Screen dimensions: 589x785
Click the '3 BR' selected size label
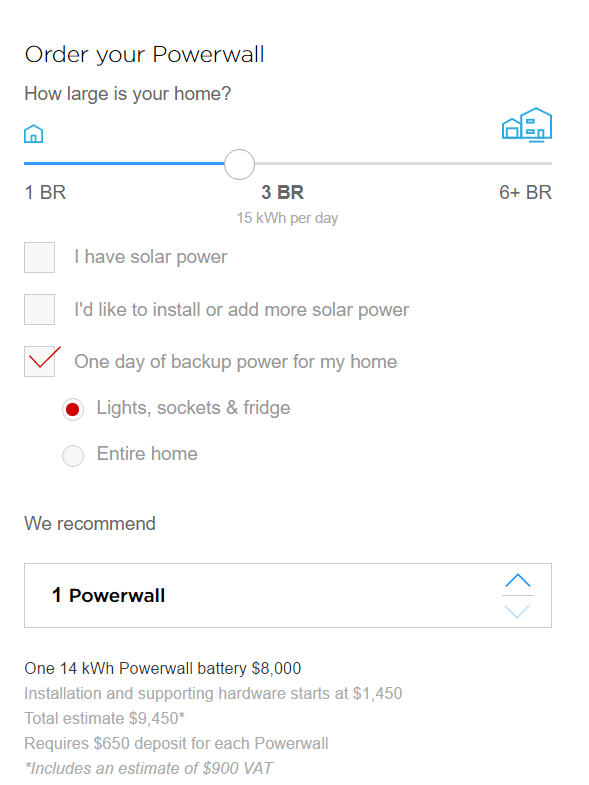[282, 192]
